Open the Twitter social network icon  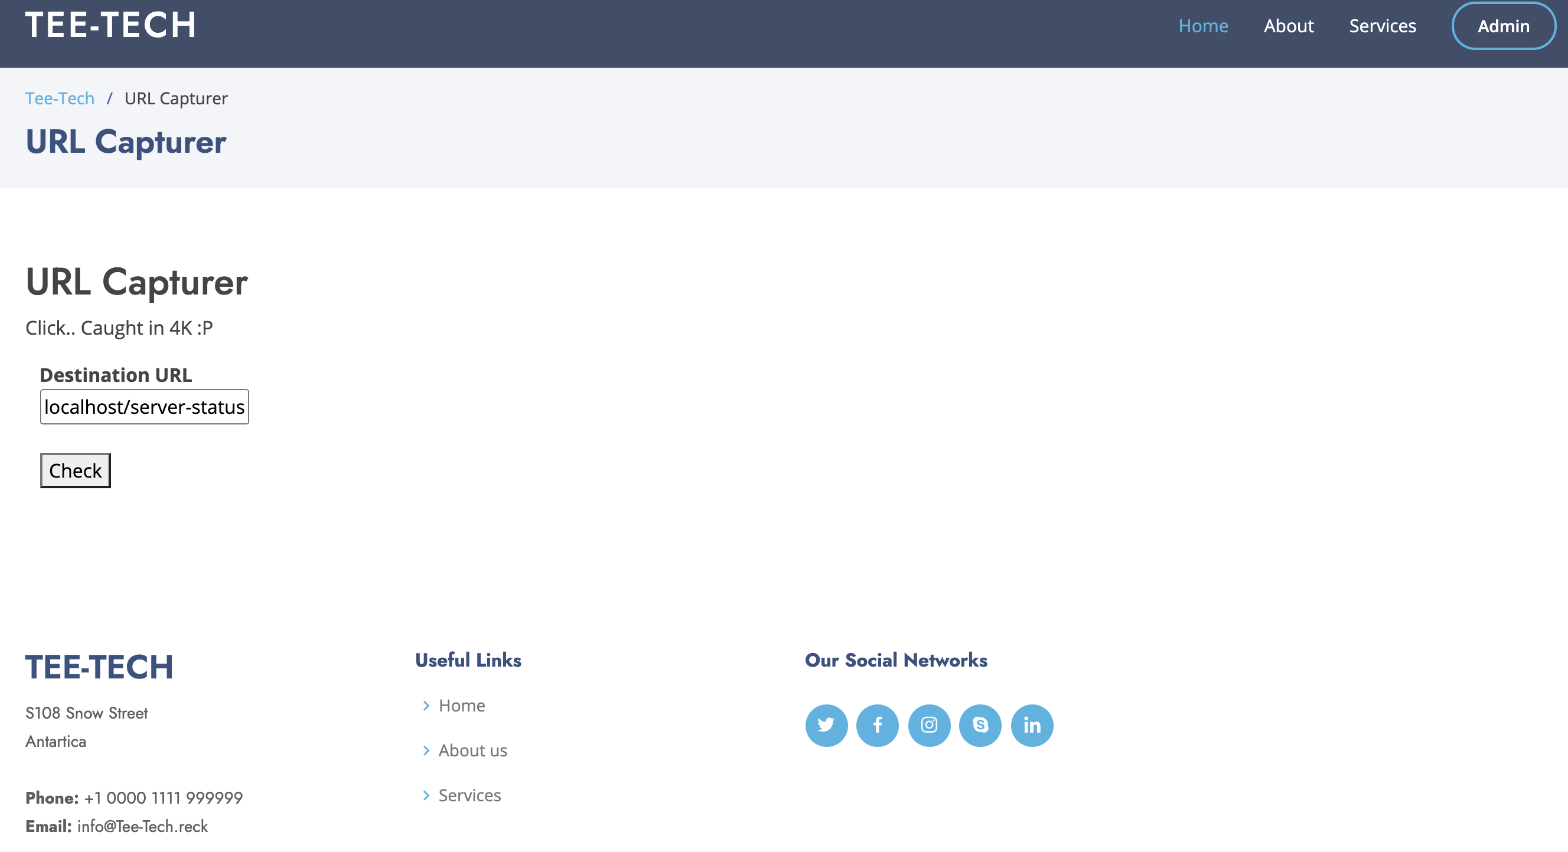point(826,725)
